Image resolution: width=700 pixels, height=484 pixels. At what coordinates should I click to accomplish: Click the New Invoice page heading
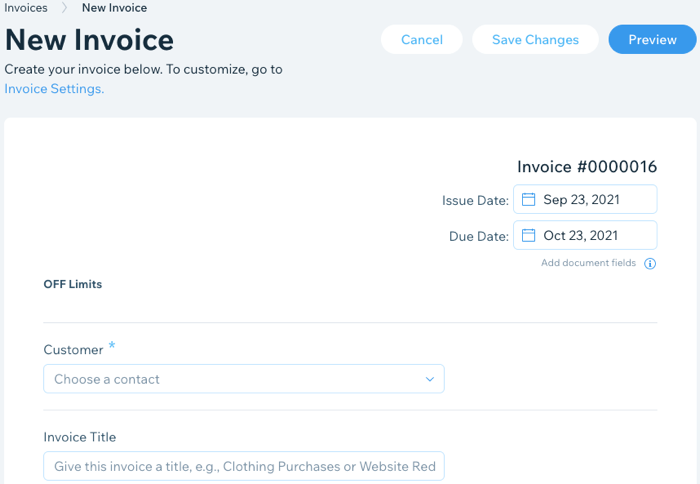click(90, 40)
